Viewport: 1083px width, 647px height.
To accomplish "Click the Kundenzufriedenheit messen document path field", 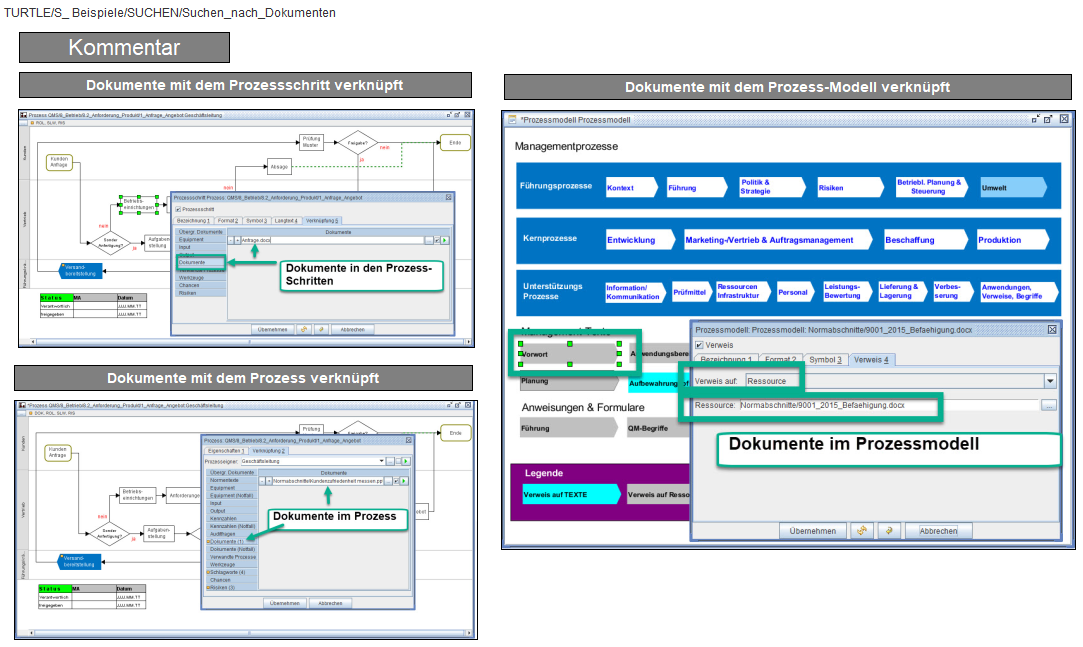I will click(x=327, y=481).
